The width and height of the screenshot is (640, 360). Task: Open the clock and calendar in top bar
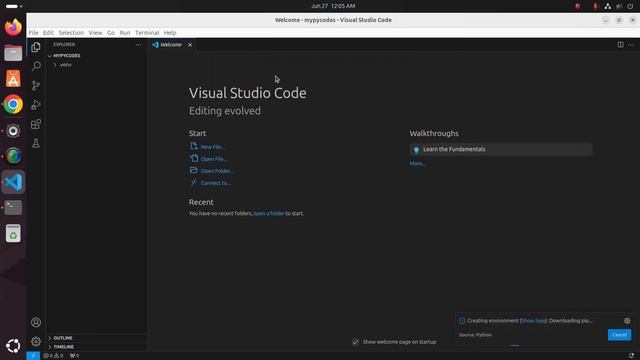click(x=333, y=6)
